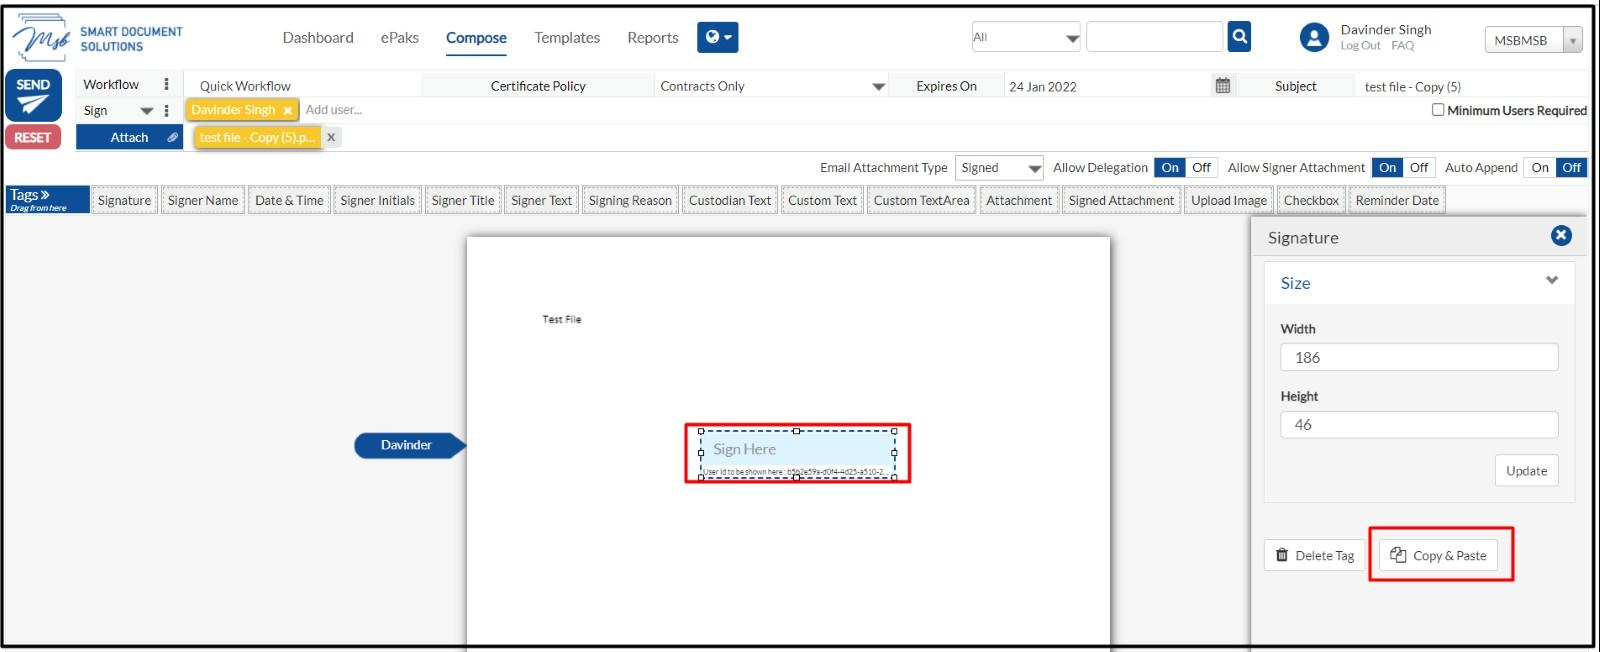Select the Reminder Date tag
The height and width of the screenshot is (652, 1600).
point(1397,200)
